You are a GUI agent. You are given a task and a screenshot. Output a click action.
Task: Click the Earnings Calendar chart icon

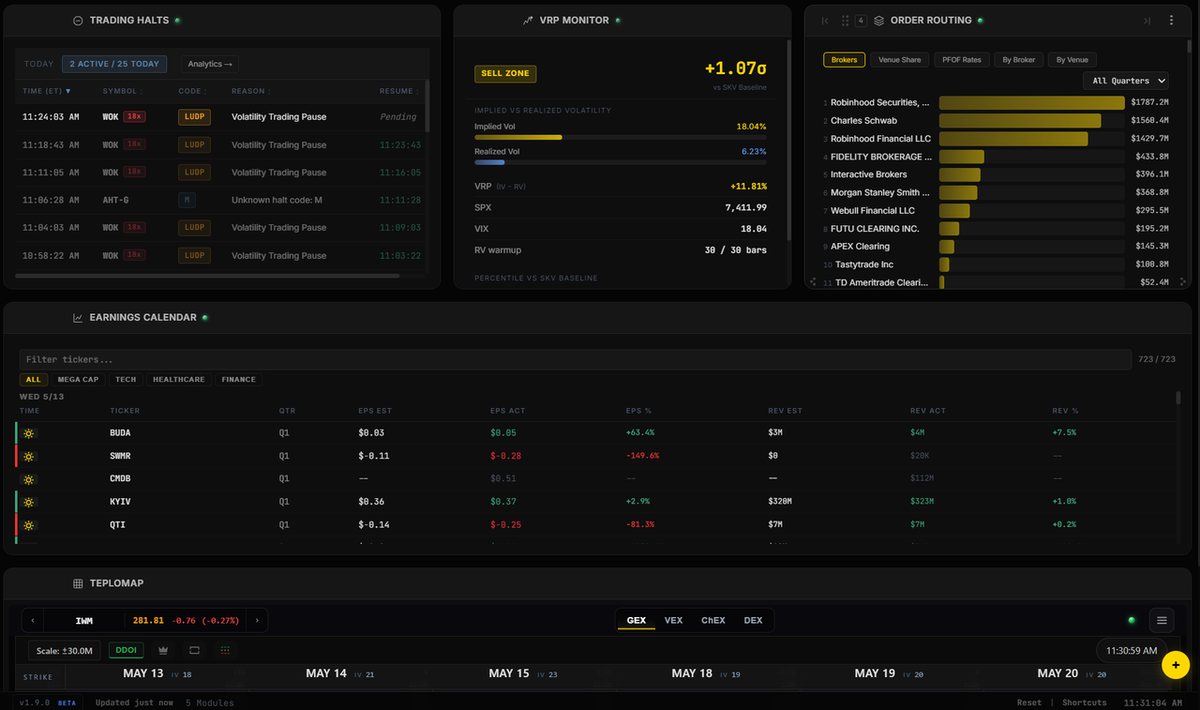(x=78, y=318)
